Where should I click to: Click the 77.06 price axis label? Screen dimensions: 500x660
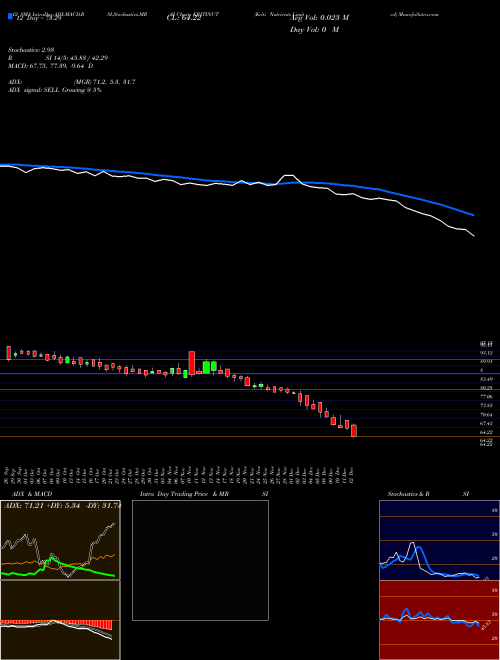click(486, 397)
